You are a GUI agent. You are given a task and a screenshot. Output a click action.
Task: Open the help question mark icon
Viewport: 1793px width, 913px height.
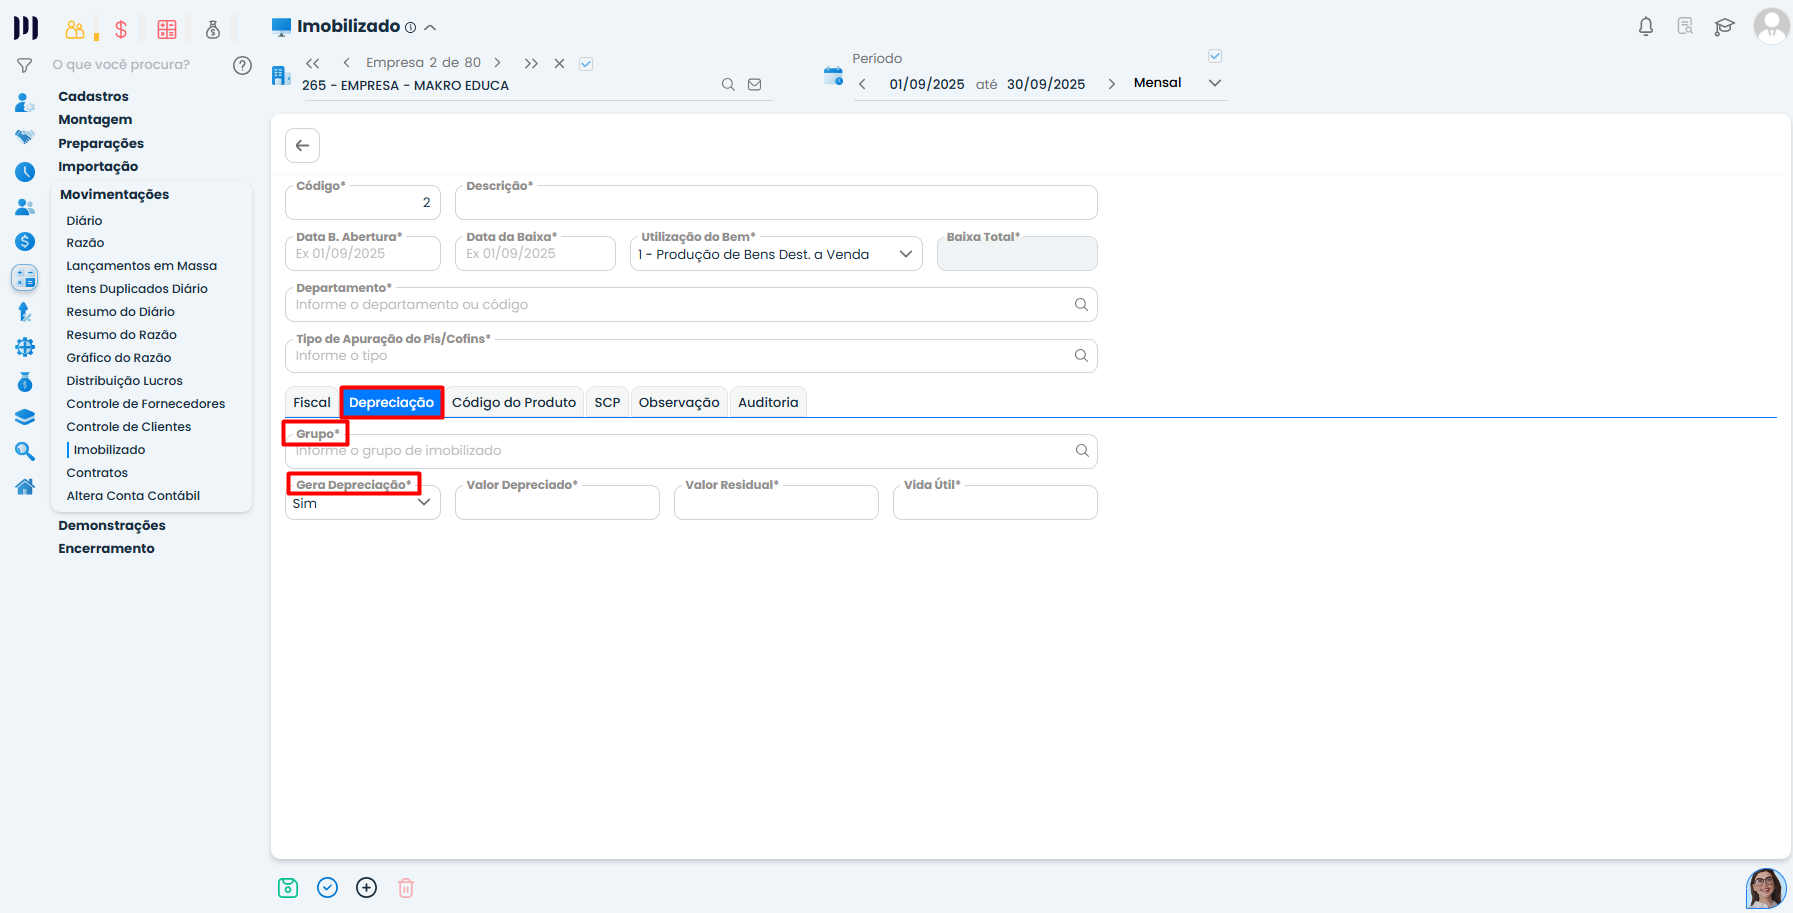(x=242, y=65)
